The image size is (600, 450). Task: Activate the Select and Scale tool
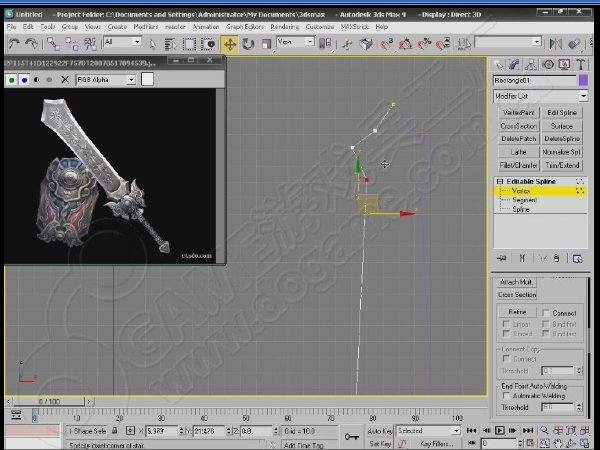[266, 44]
